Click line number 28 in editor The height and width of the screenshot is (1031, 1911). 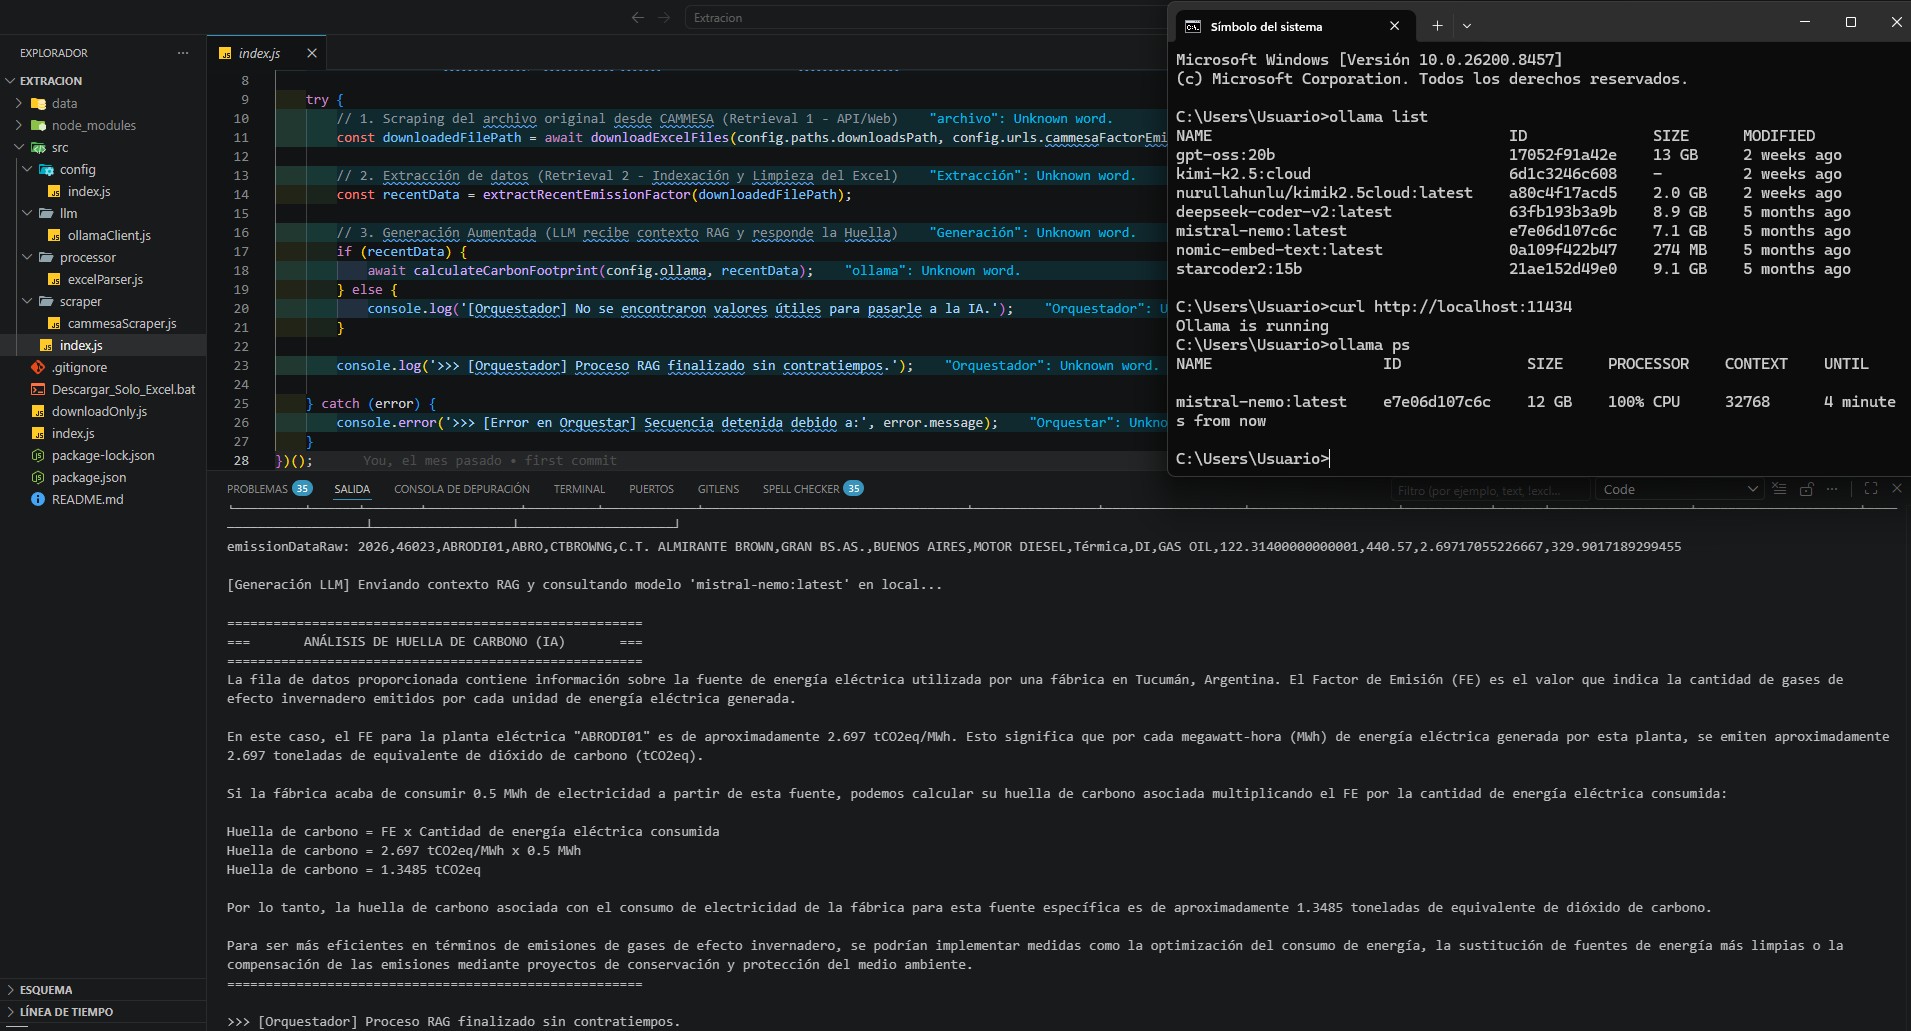[x=241, y=461]
